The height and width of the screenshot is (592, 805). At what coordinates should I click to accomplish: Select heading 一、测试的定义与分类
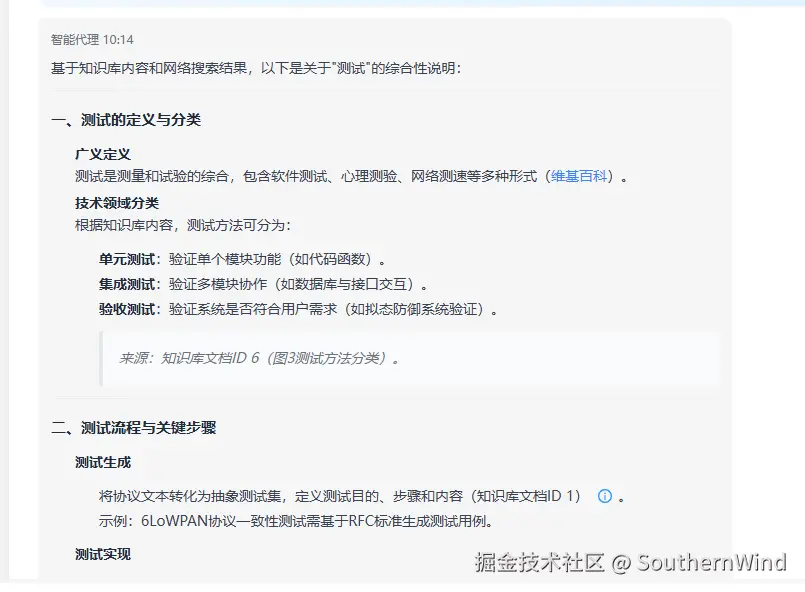point(126,120)
